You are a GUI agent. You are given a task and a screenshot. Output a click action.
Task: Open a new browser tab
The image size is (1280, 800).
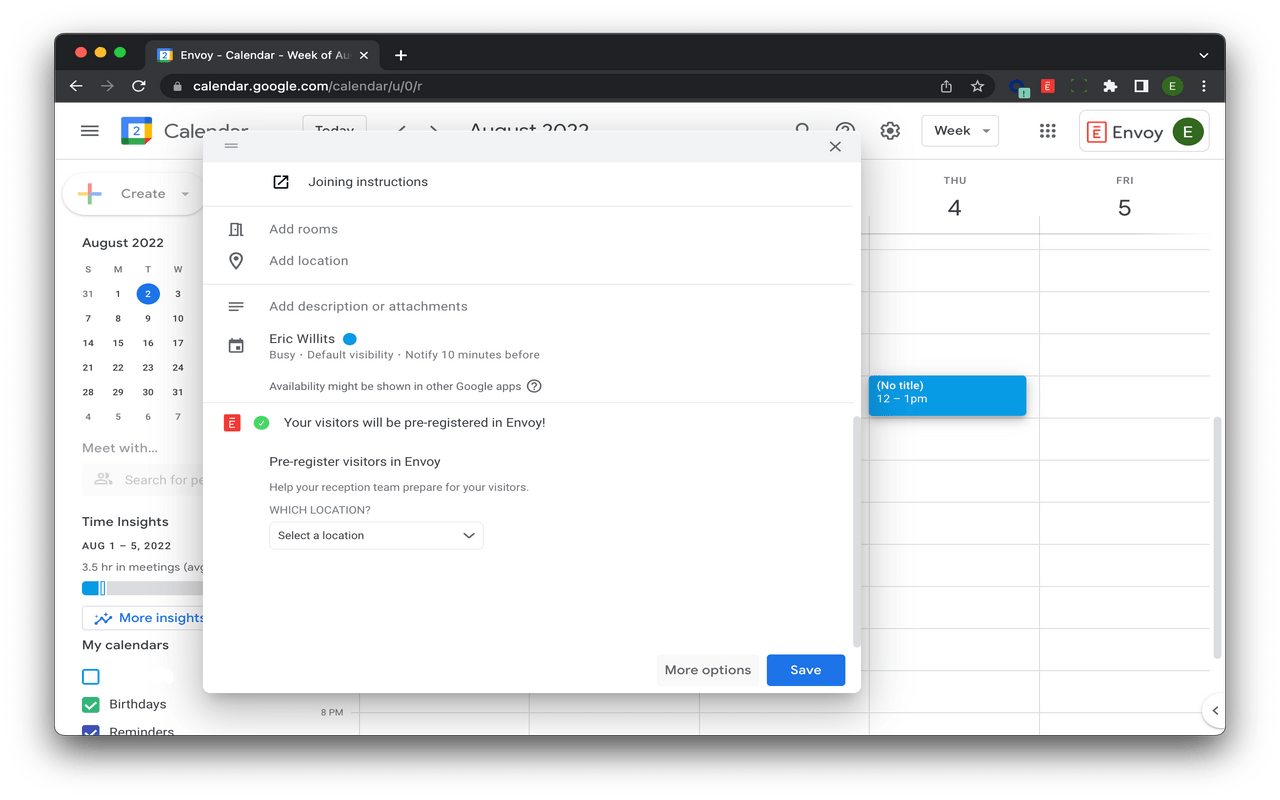(401, 55)
